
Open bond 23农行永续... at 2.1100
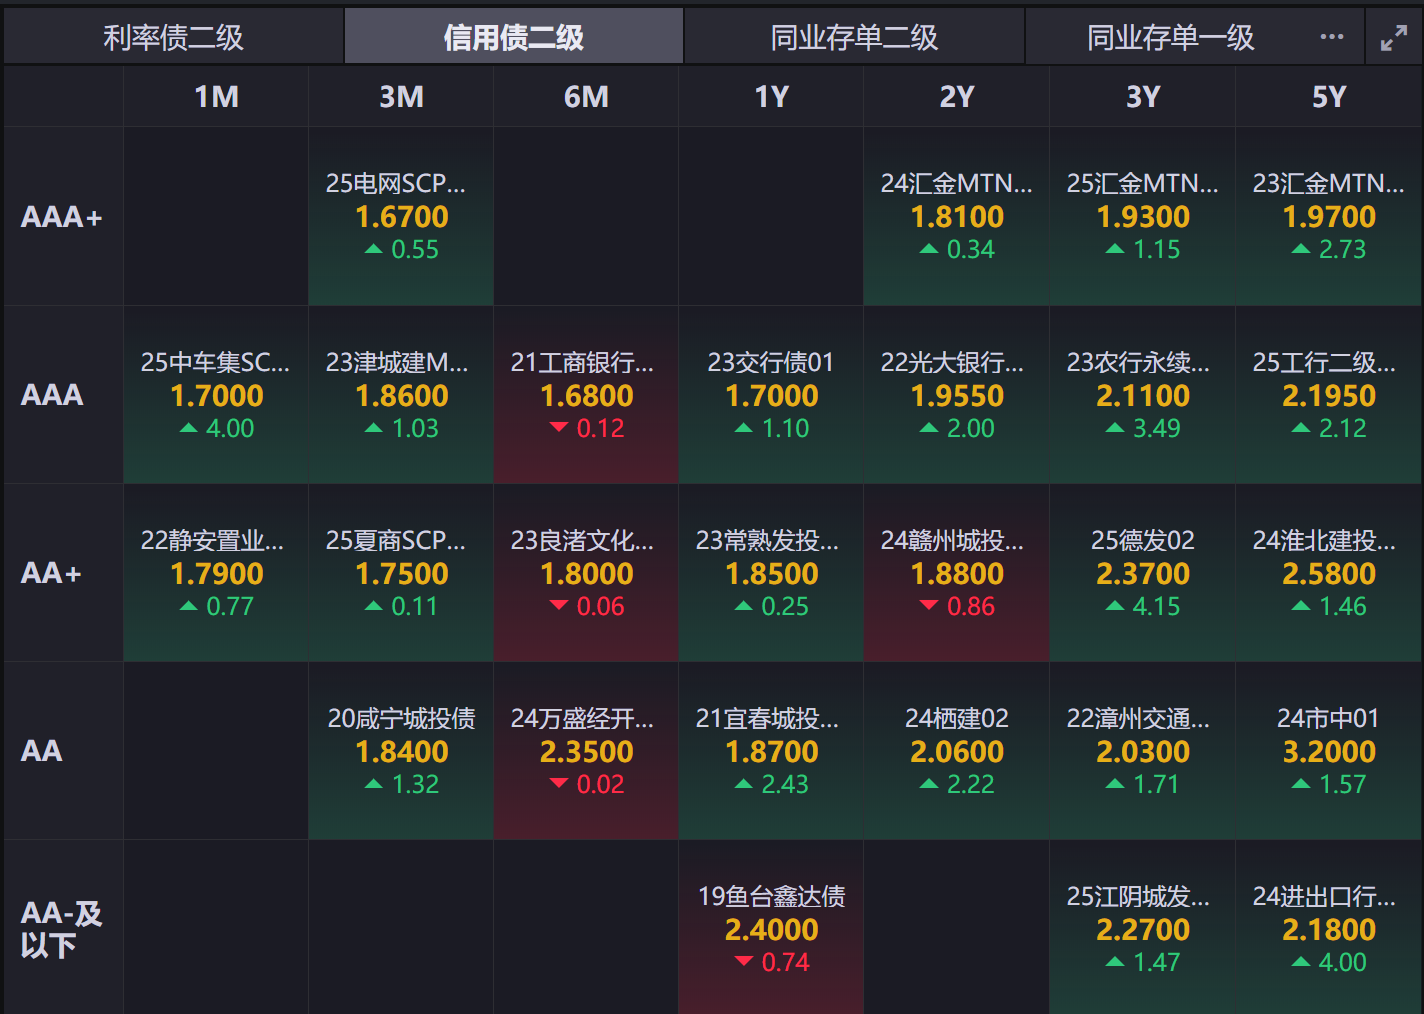(1143, 395)
